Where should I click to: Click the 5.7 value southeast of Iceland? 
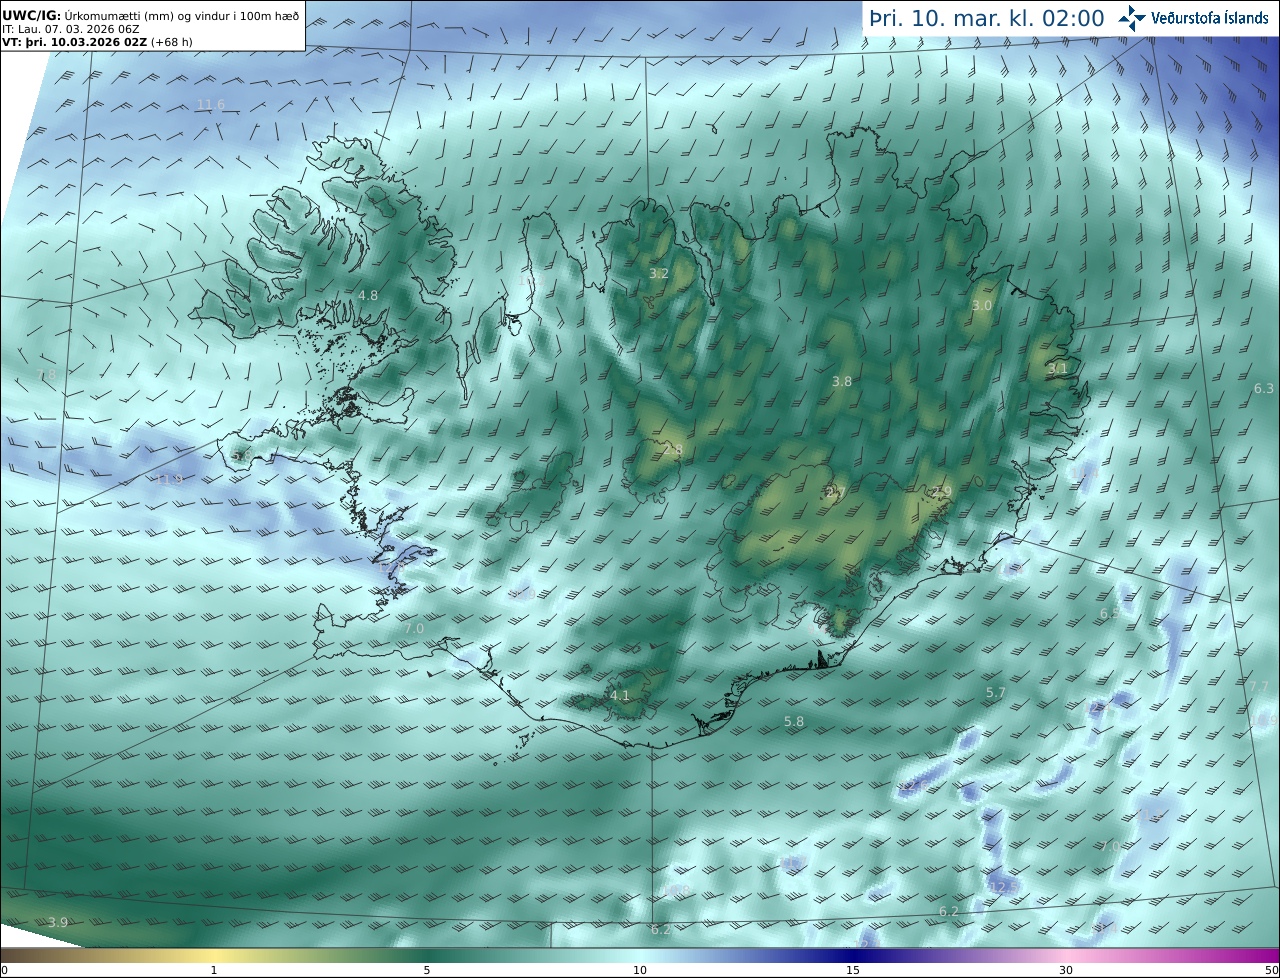(996, 693)
